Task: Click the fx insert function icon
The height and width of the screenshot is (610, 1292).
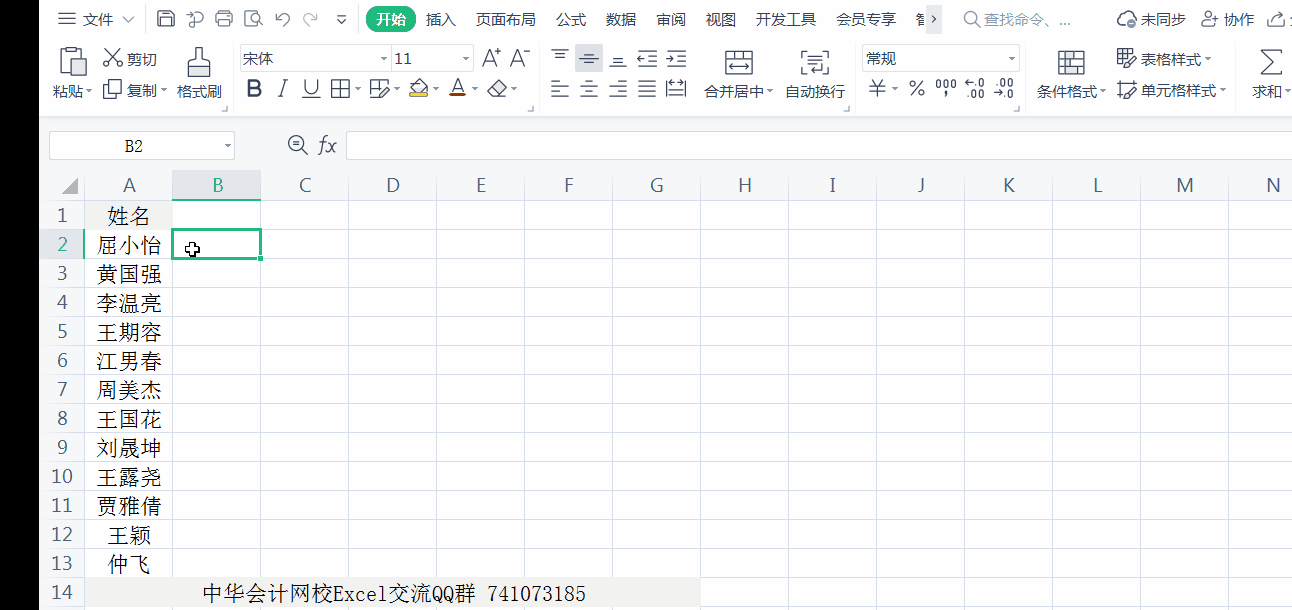Action: (327, 146)
